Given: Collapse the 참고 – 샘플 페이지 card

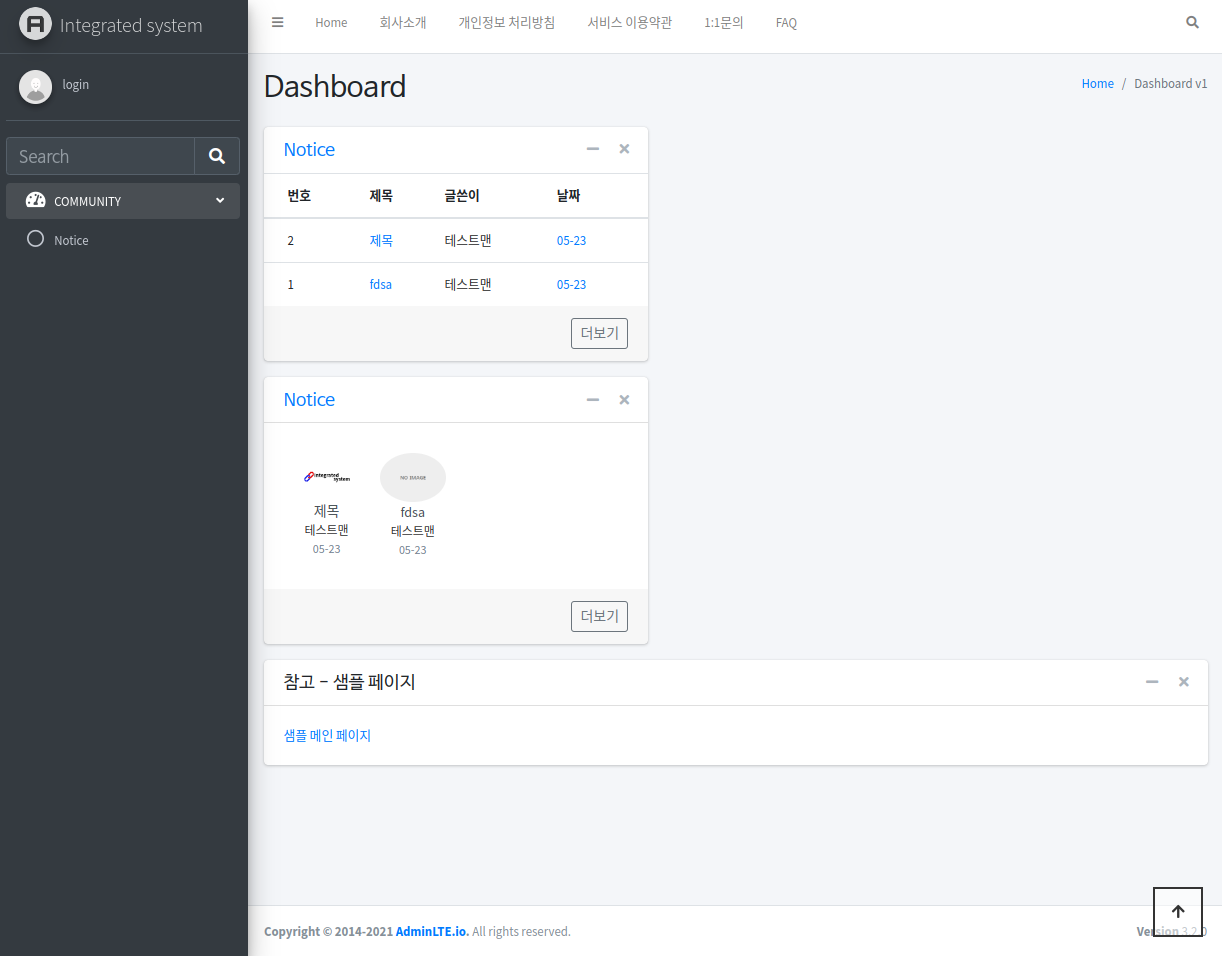Looking at the screenshot, I should [1152, 681].
